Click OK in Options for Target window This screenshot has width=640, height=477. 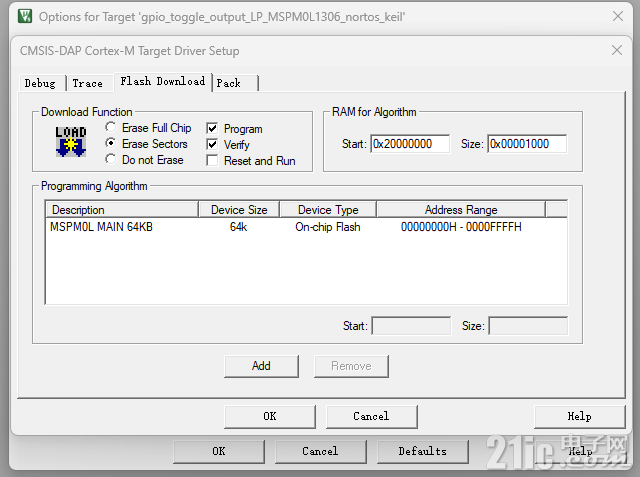tap(219, 451)
